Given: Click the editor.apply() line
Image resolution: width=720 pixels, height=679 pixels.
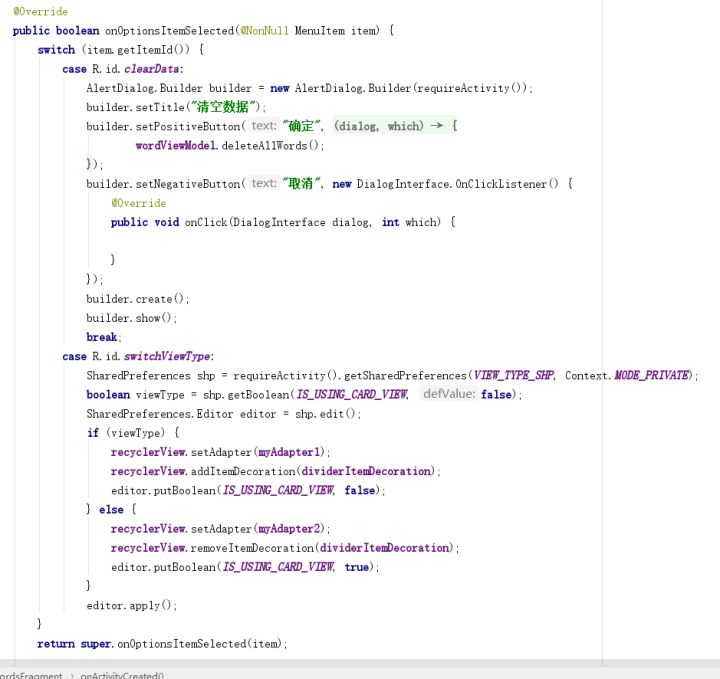Looking at the screenshot, I should (x=131, y=606).
